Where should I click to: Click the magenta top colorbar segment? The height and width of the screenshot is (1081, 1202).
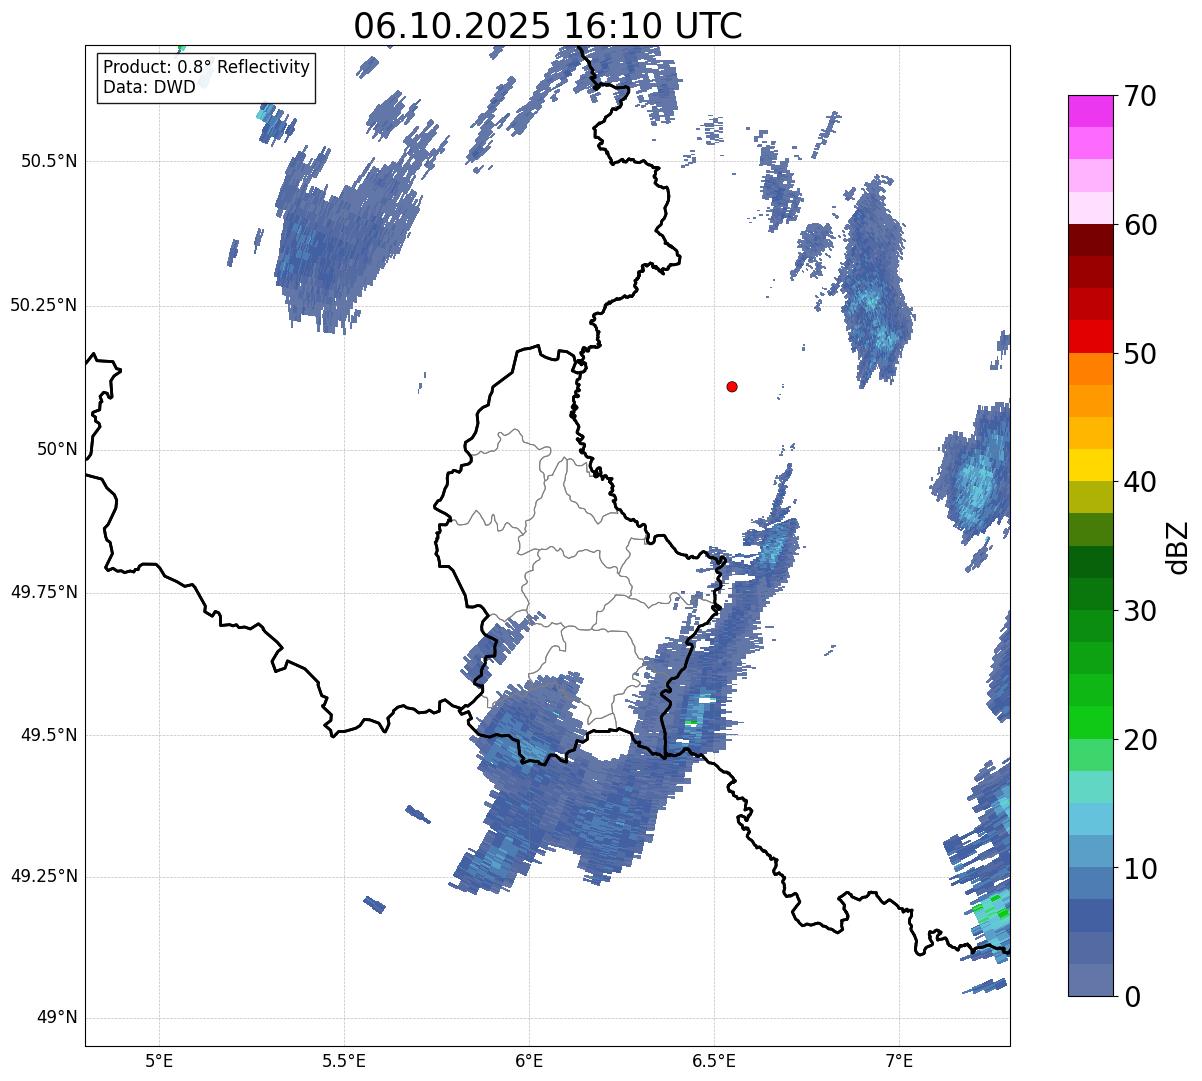(x=1091, y=111)
